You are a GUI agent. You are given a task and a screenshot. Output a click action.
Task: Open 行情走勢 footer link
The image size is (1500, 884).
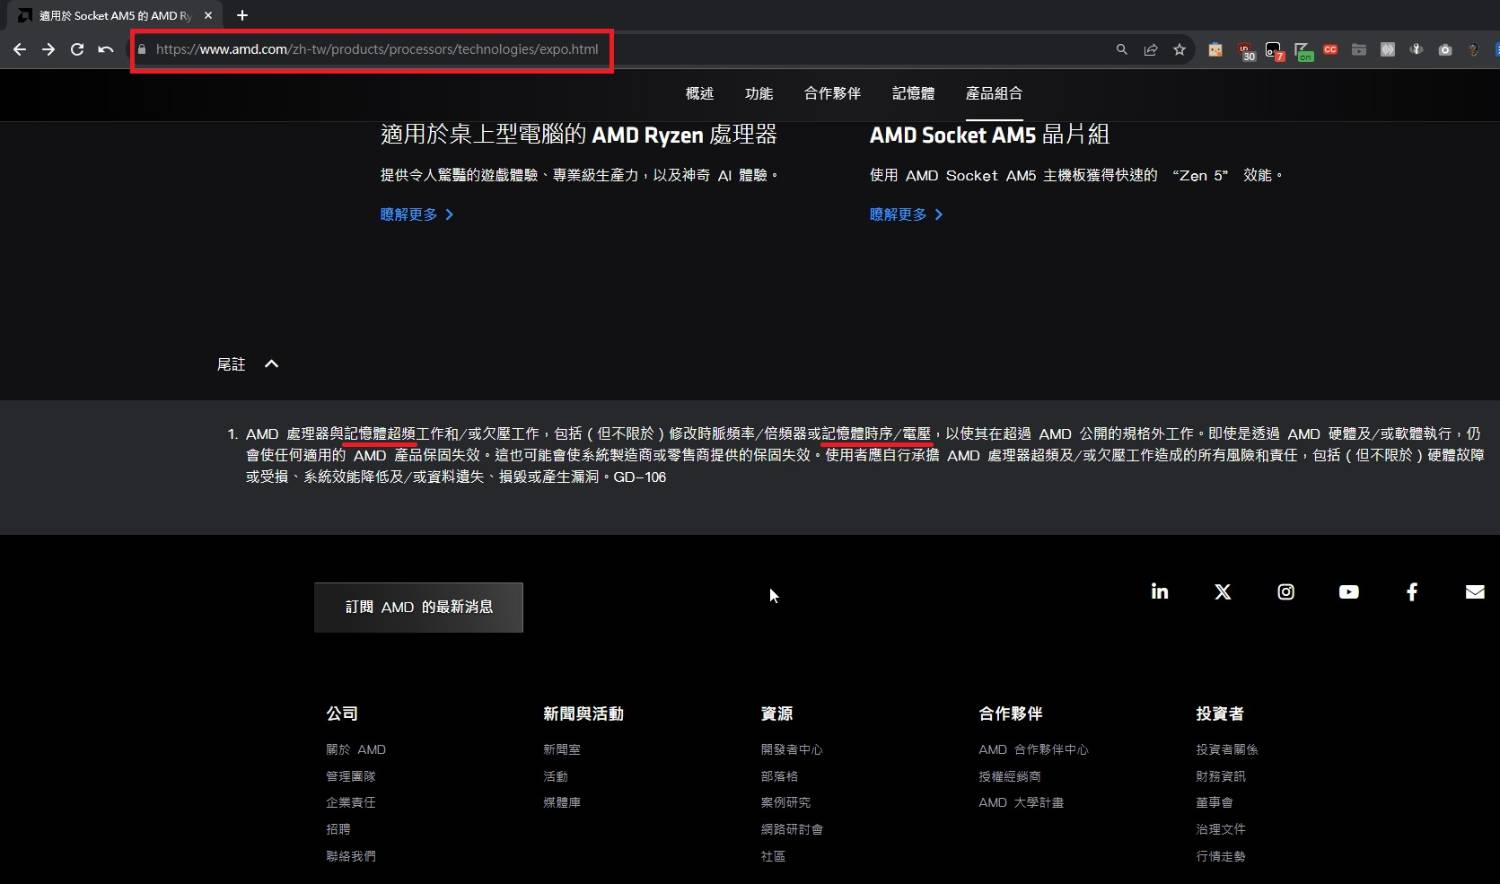(x=1221, y=856)
